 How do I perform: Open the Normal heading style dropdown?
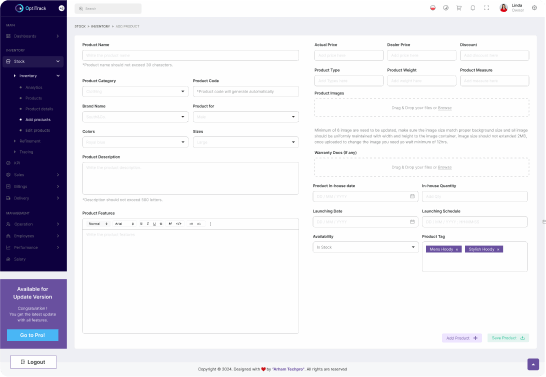98,224
